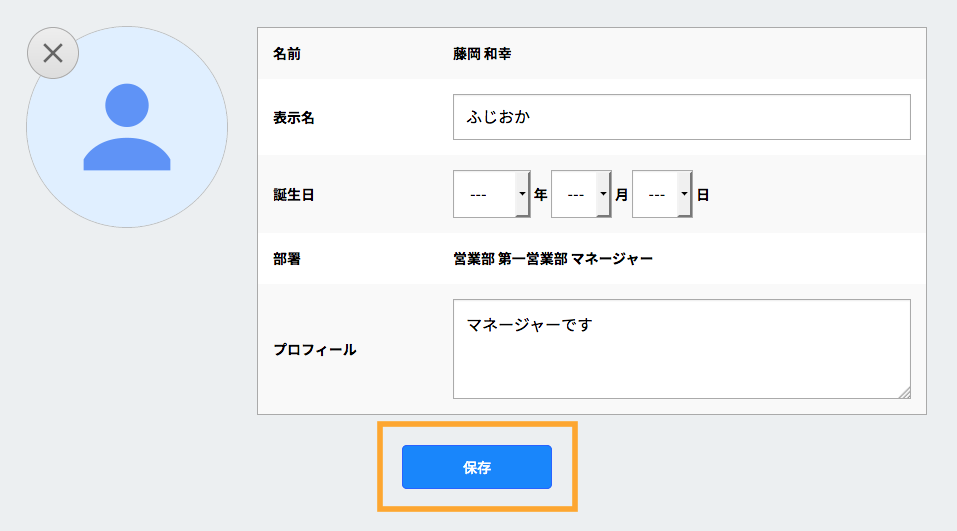Click the 部署 row label
Viewport: 957px width, 531px height.
coord(287,259)
